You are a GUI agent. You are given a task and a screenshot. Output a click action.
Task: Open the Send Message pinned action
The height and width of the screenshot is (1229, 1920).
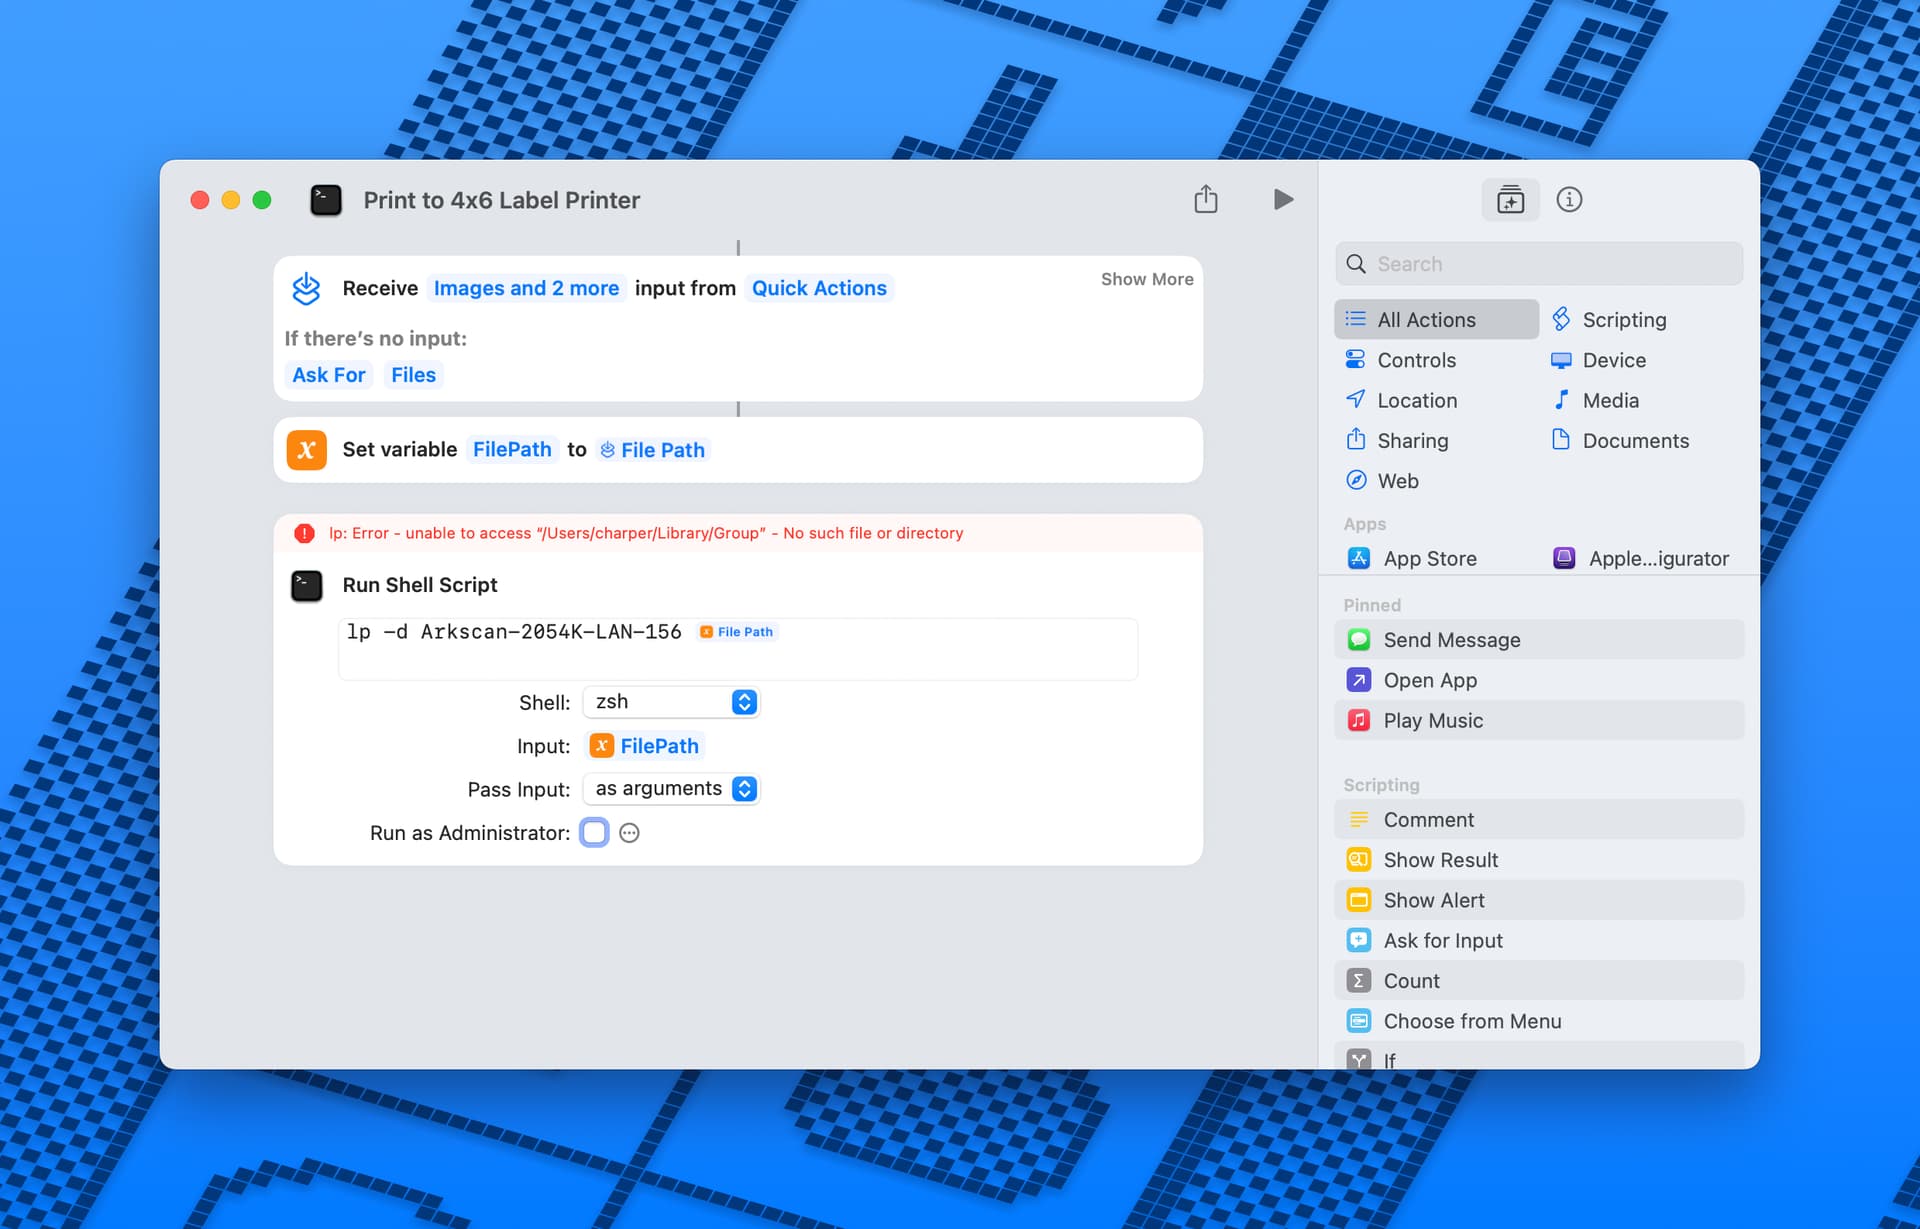pos(1538,640)
